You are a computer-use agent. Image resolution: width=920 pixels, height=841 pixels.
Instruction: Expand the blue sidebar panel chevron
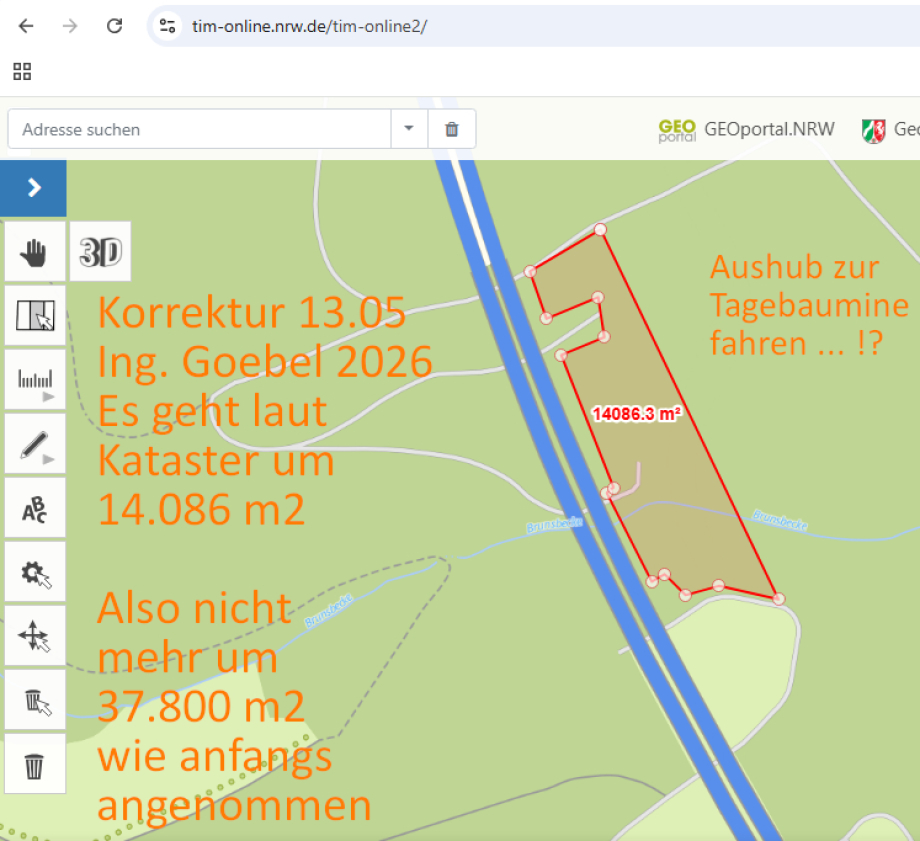33,188
